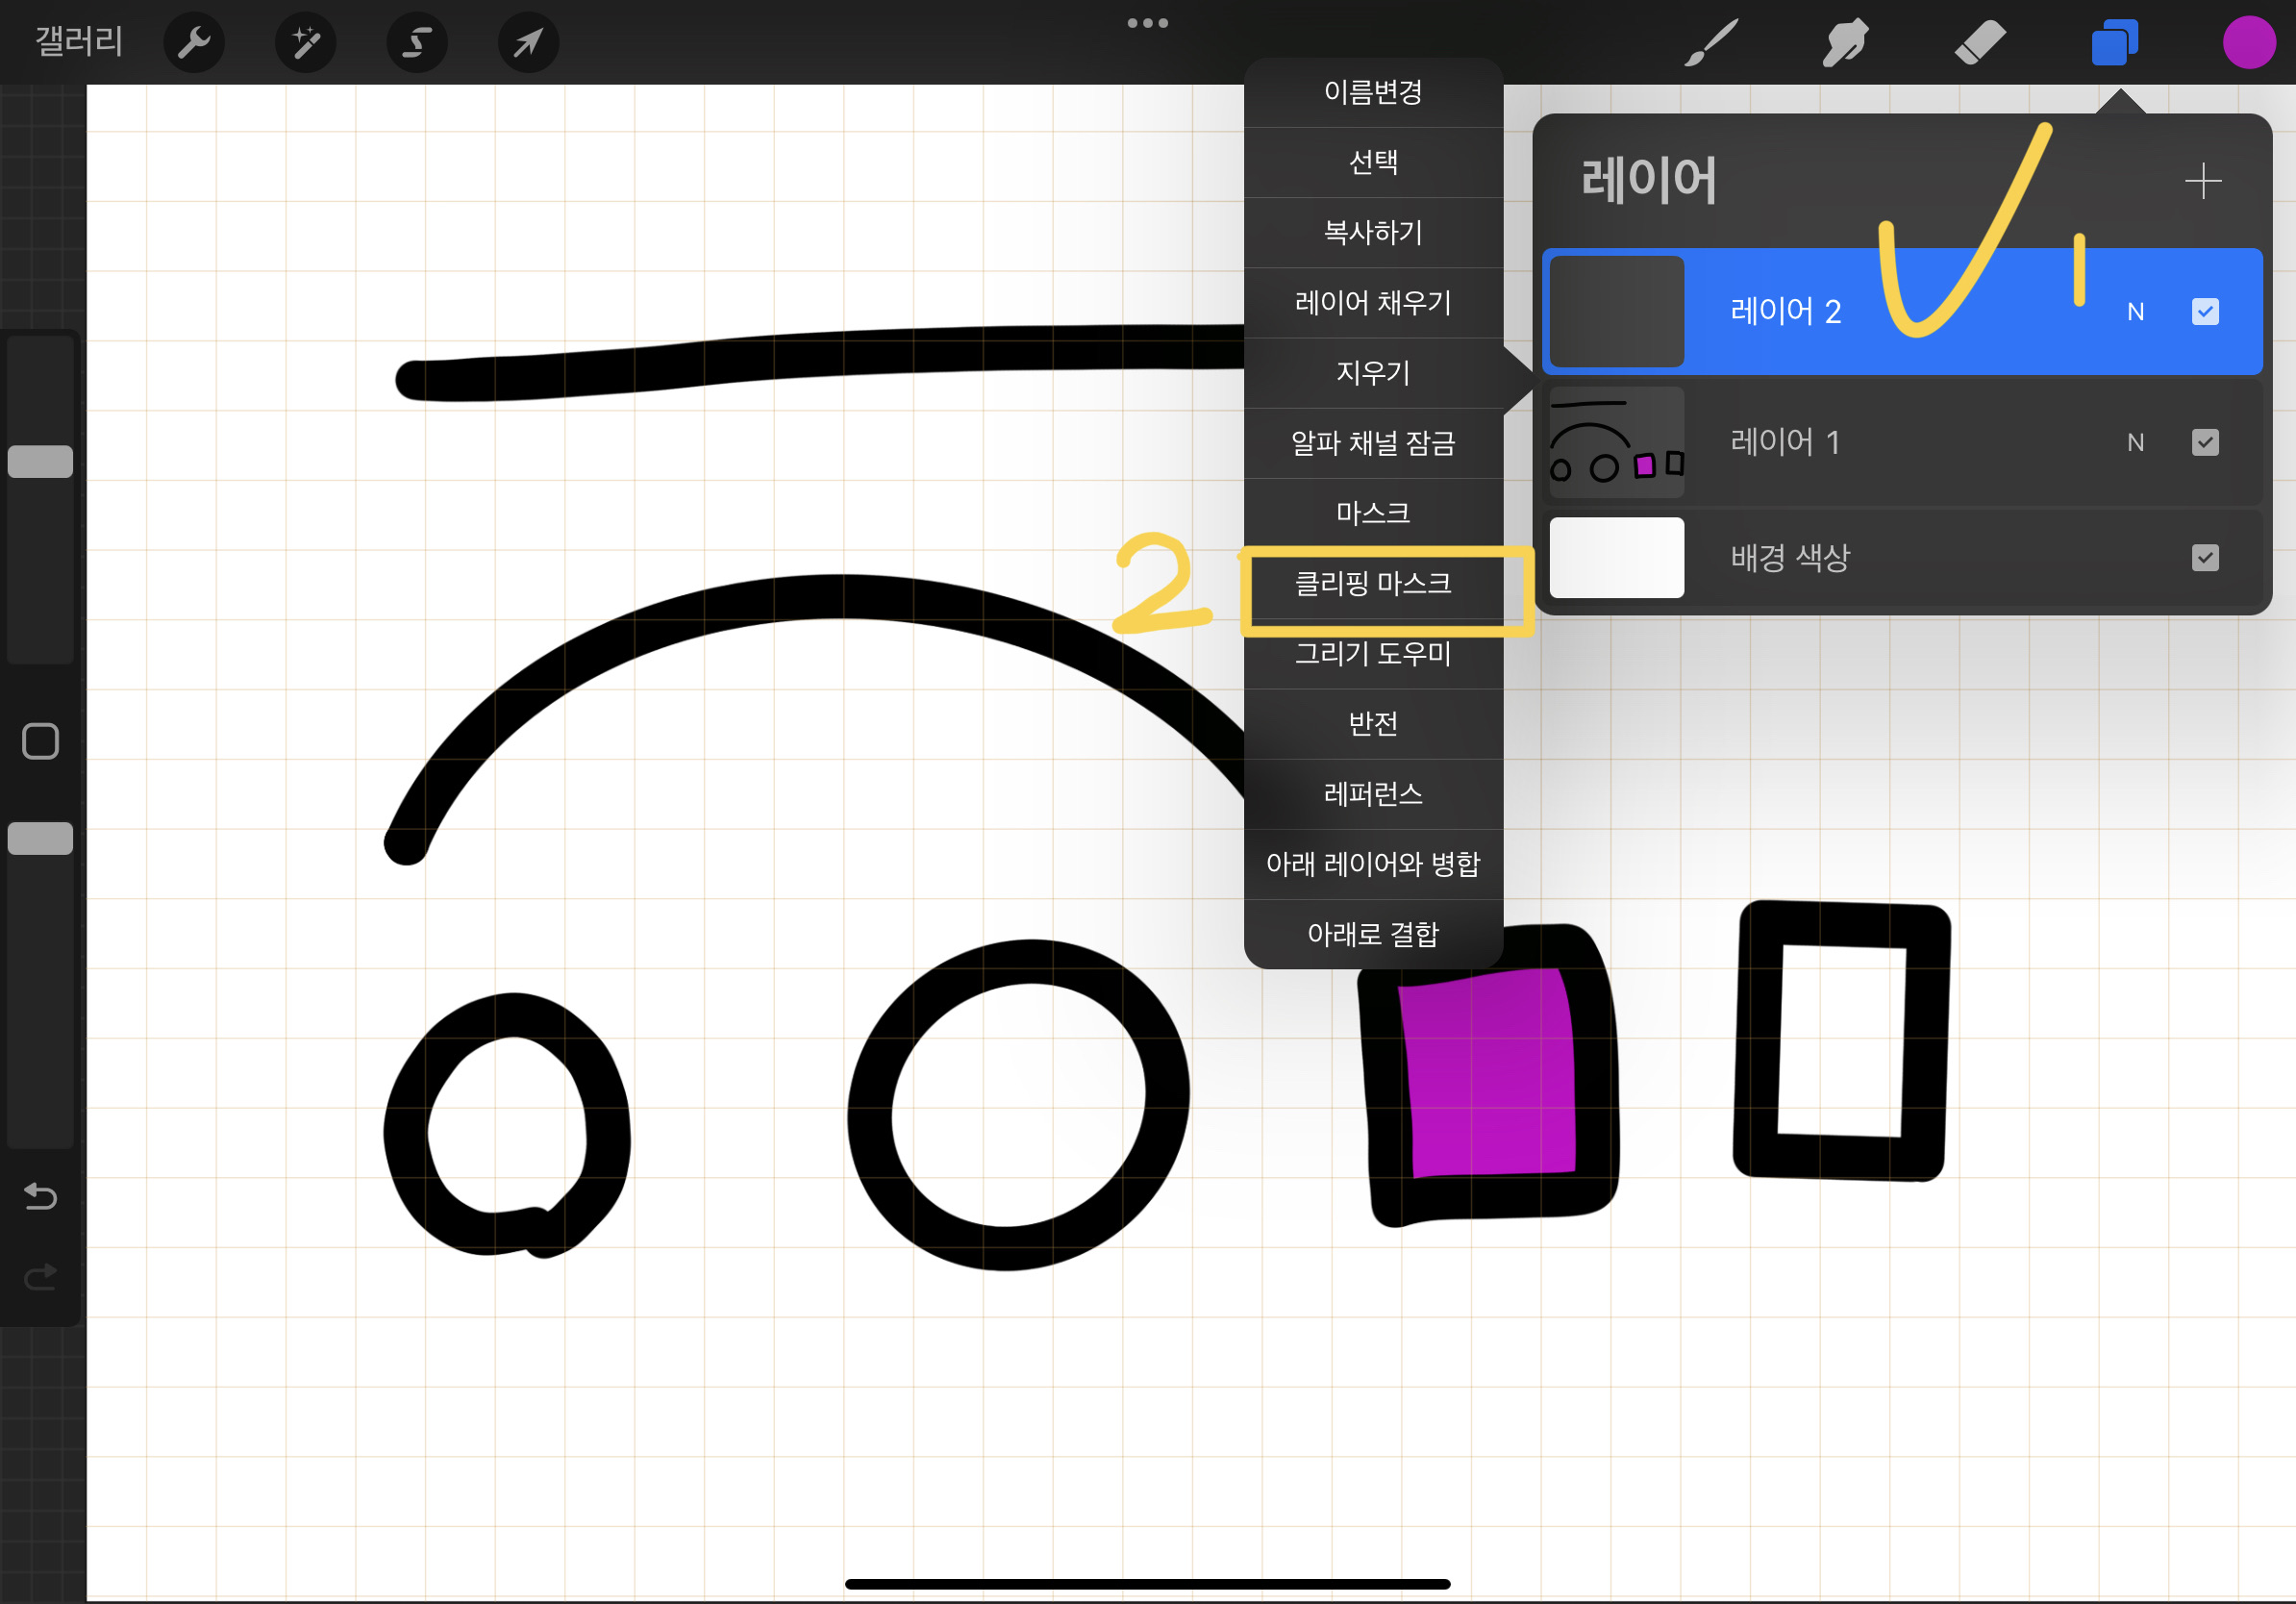Image resolution: width=2296 pixels, height=1604 pixels.
Task: Hide 레이어 2 with its visibility checkbox
Action: 2205,312
